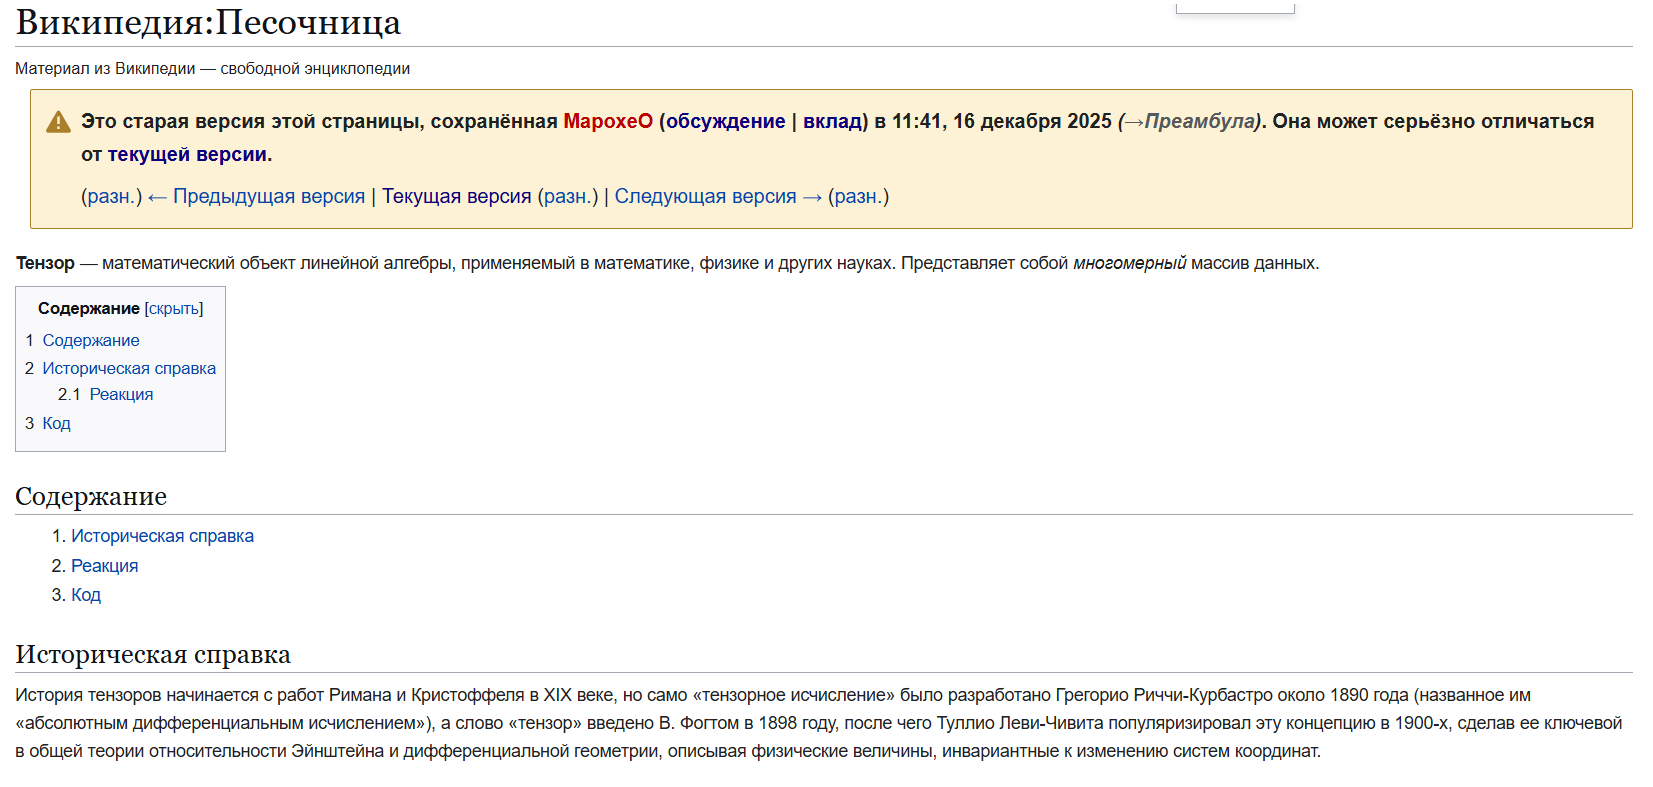Select contents box entry 2 Историческая справка
Viewport: 1653px width, 787px height.
point(128,369)
